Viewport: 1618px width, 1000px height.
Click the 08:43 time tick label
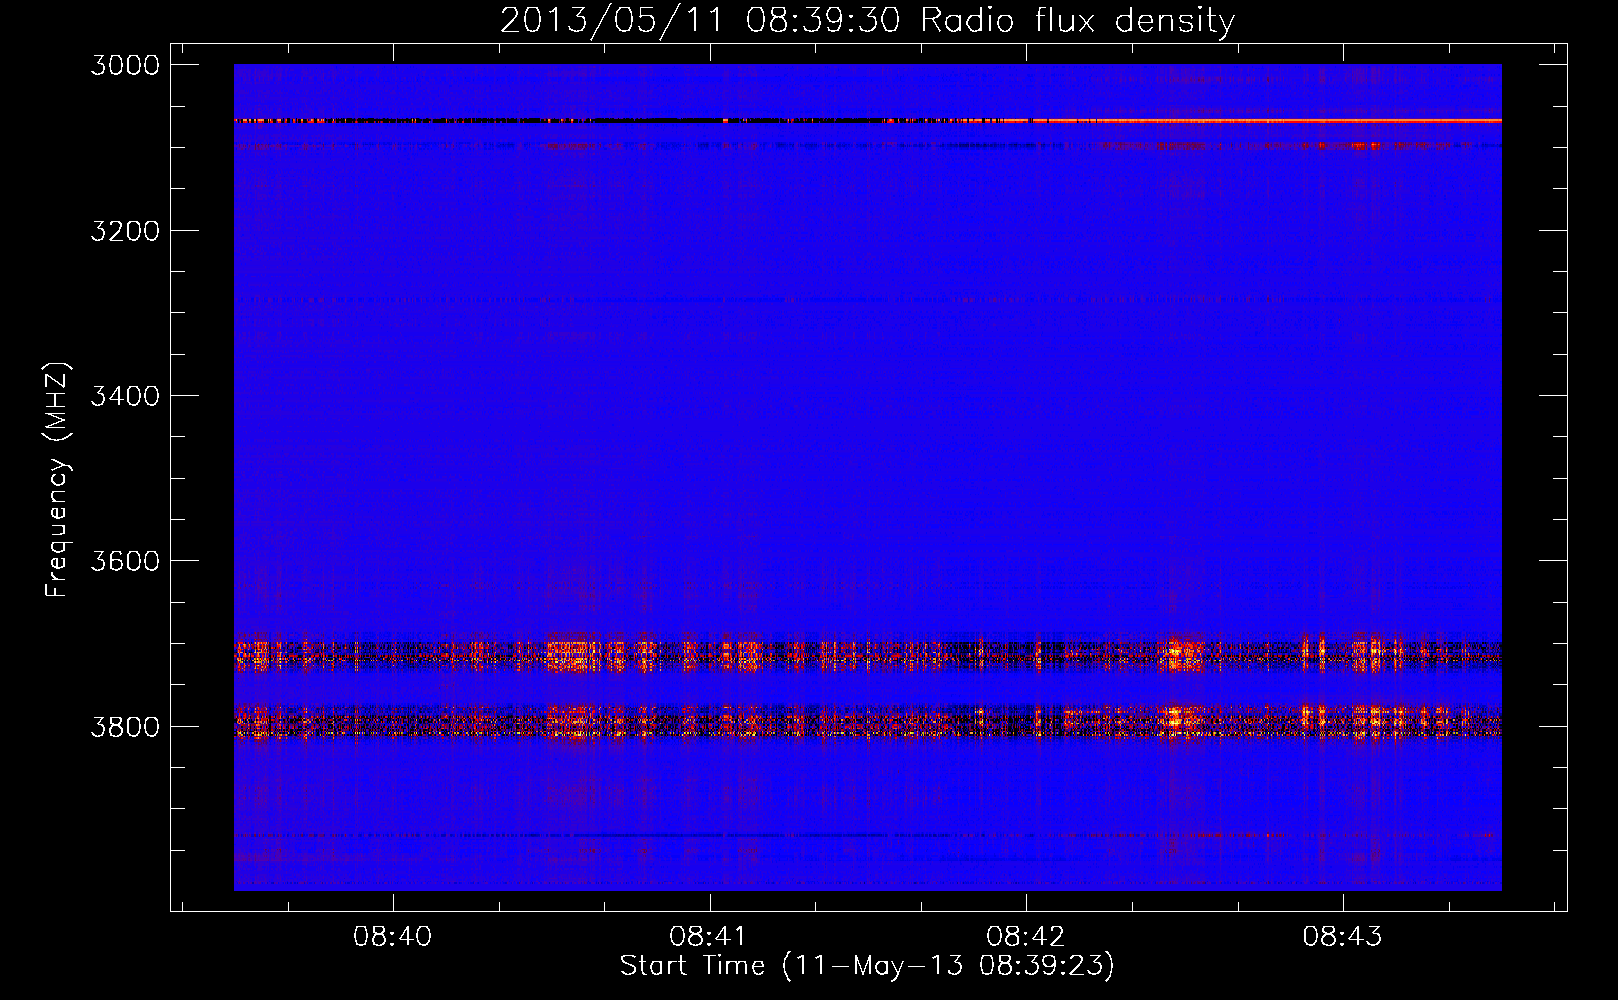pos(1342,936)
